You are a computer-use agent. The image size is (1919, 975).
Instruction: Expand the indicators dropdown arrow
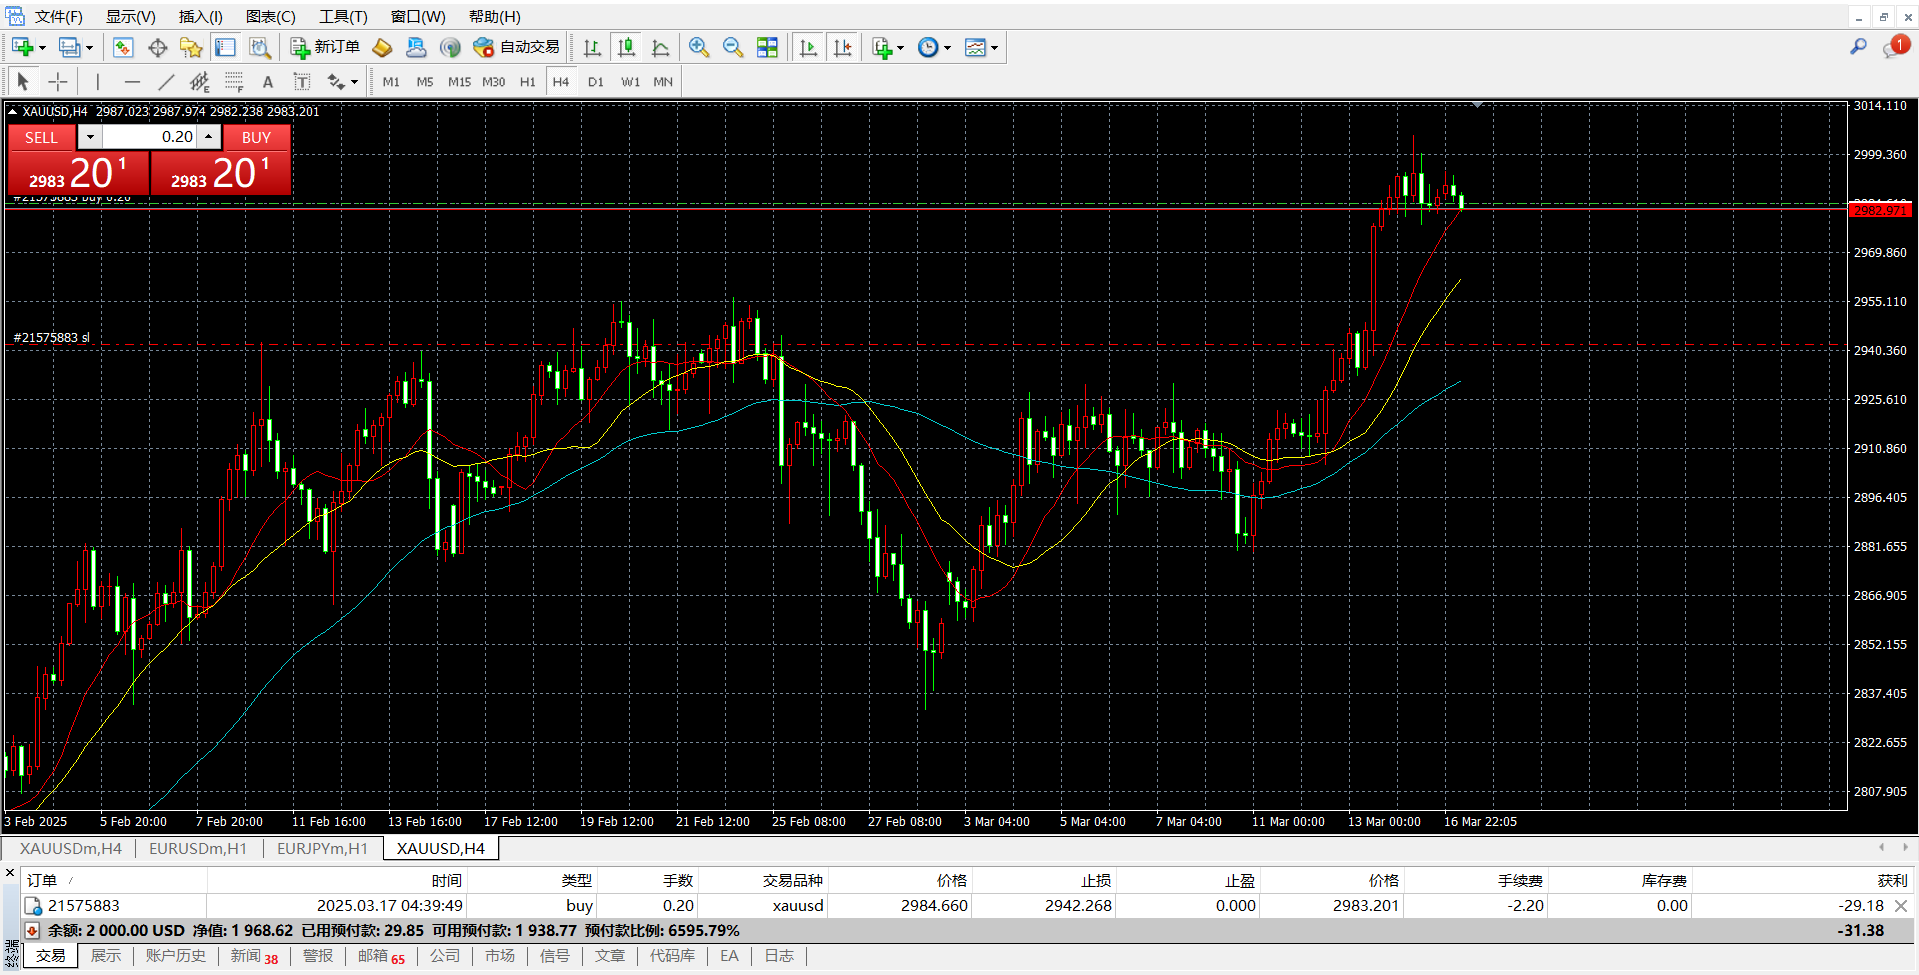[x=900, y=48]
